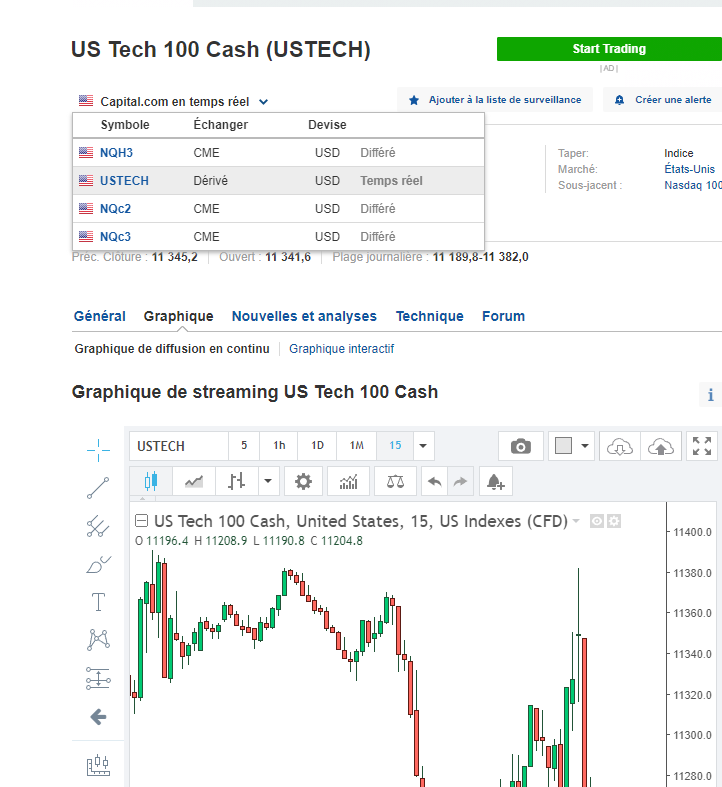This screenshot has height=787, width=722.
Task: Open chart style dropdown arrow
Action: pyautogui.click(x=268, y=481)
